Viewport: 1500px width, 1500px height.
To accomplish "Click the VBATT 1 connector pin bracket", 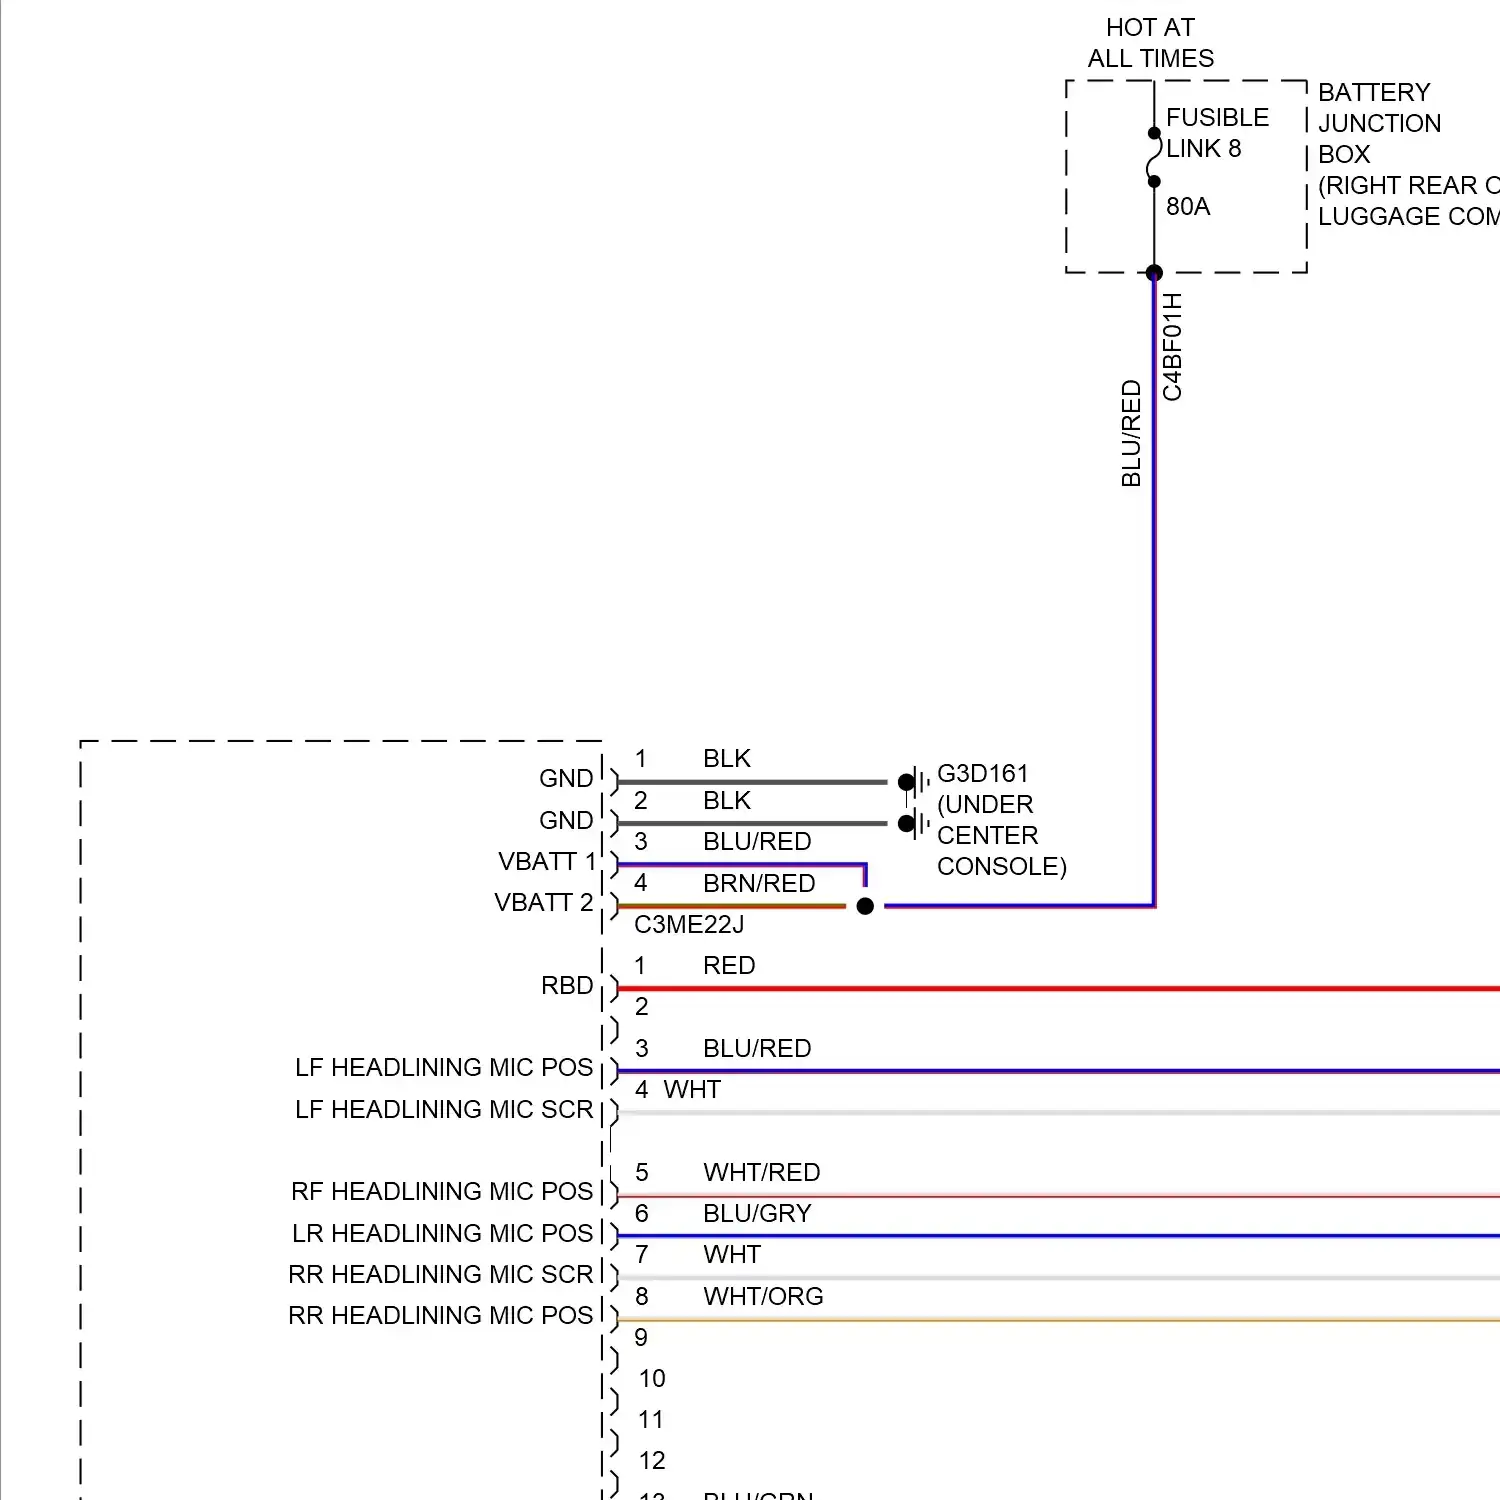I will [x=613, y=864].
